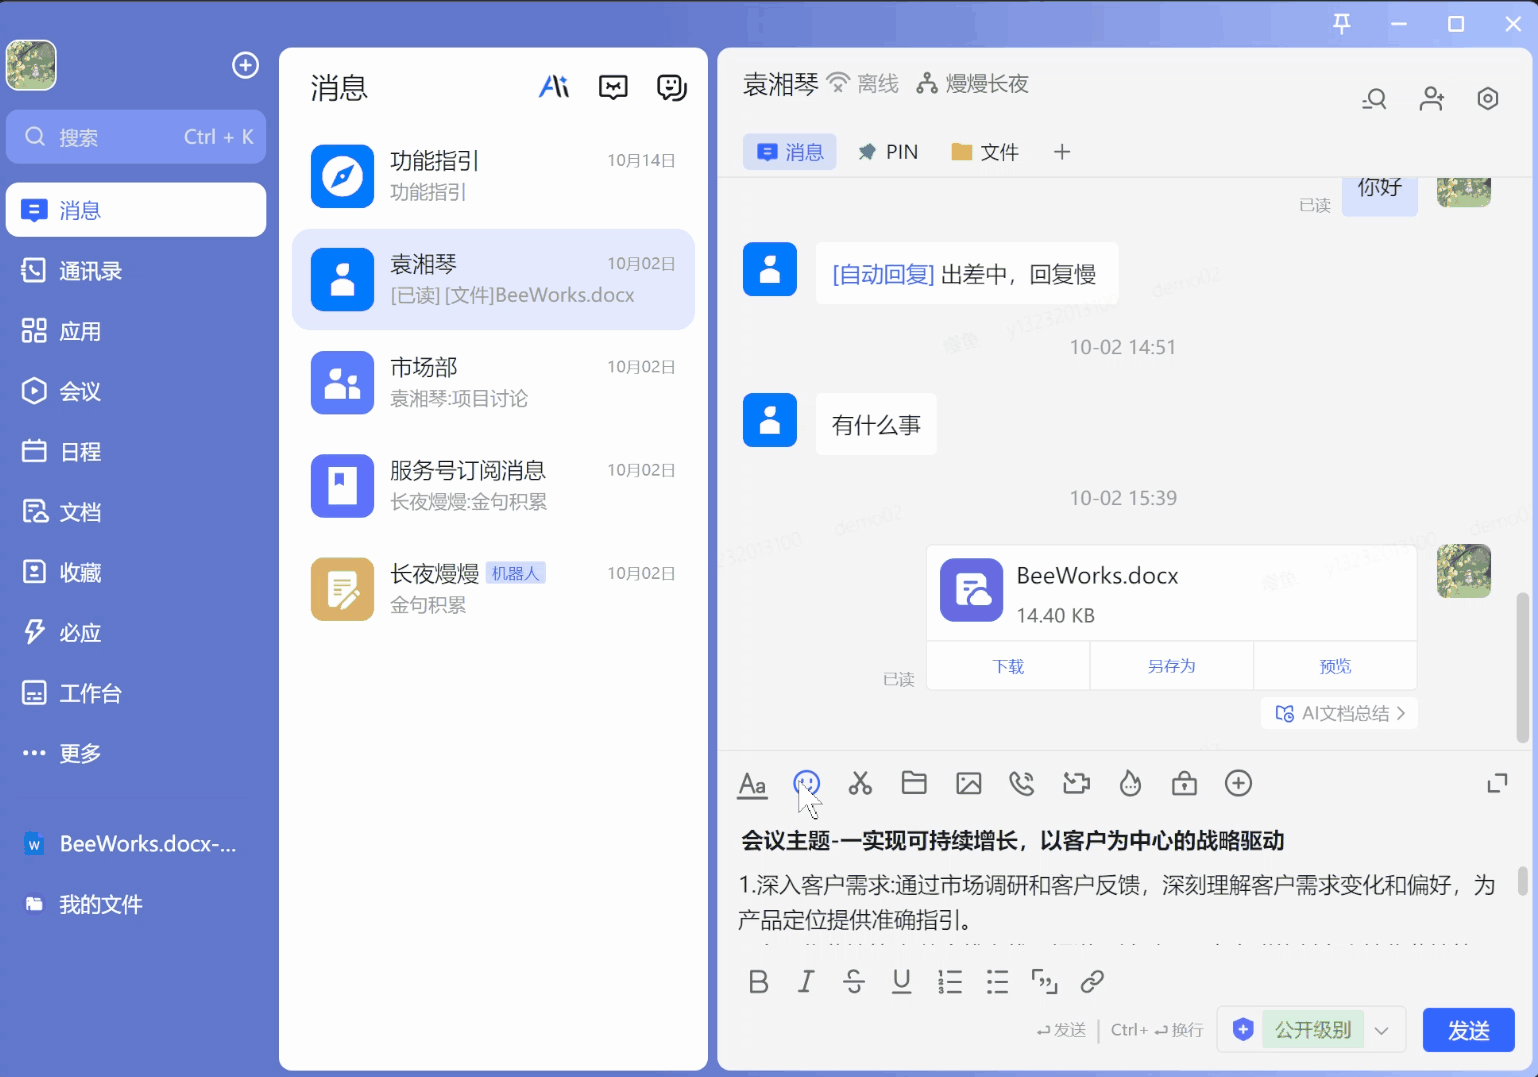Open the 长夜熳熳 robot conversation
Viewport: 1538px width, 1077px height.
pos(493,589)
